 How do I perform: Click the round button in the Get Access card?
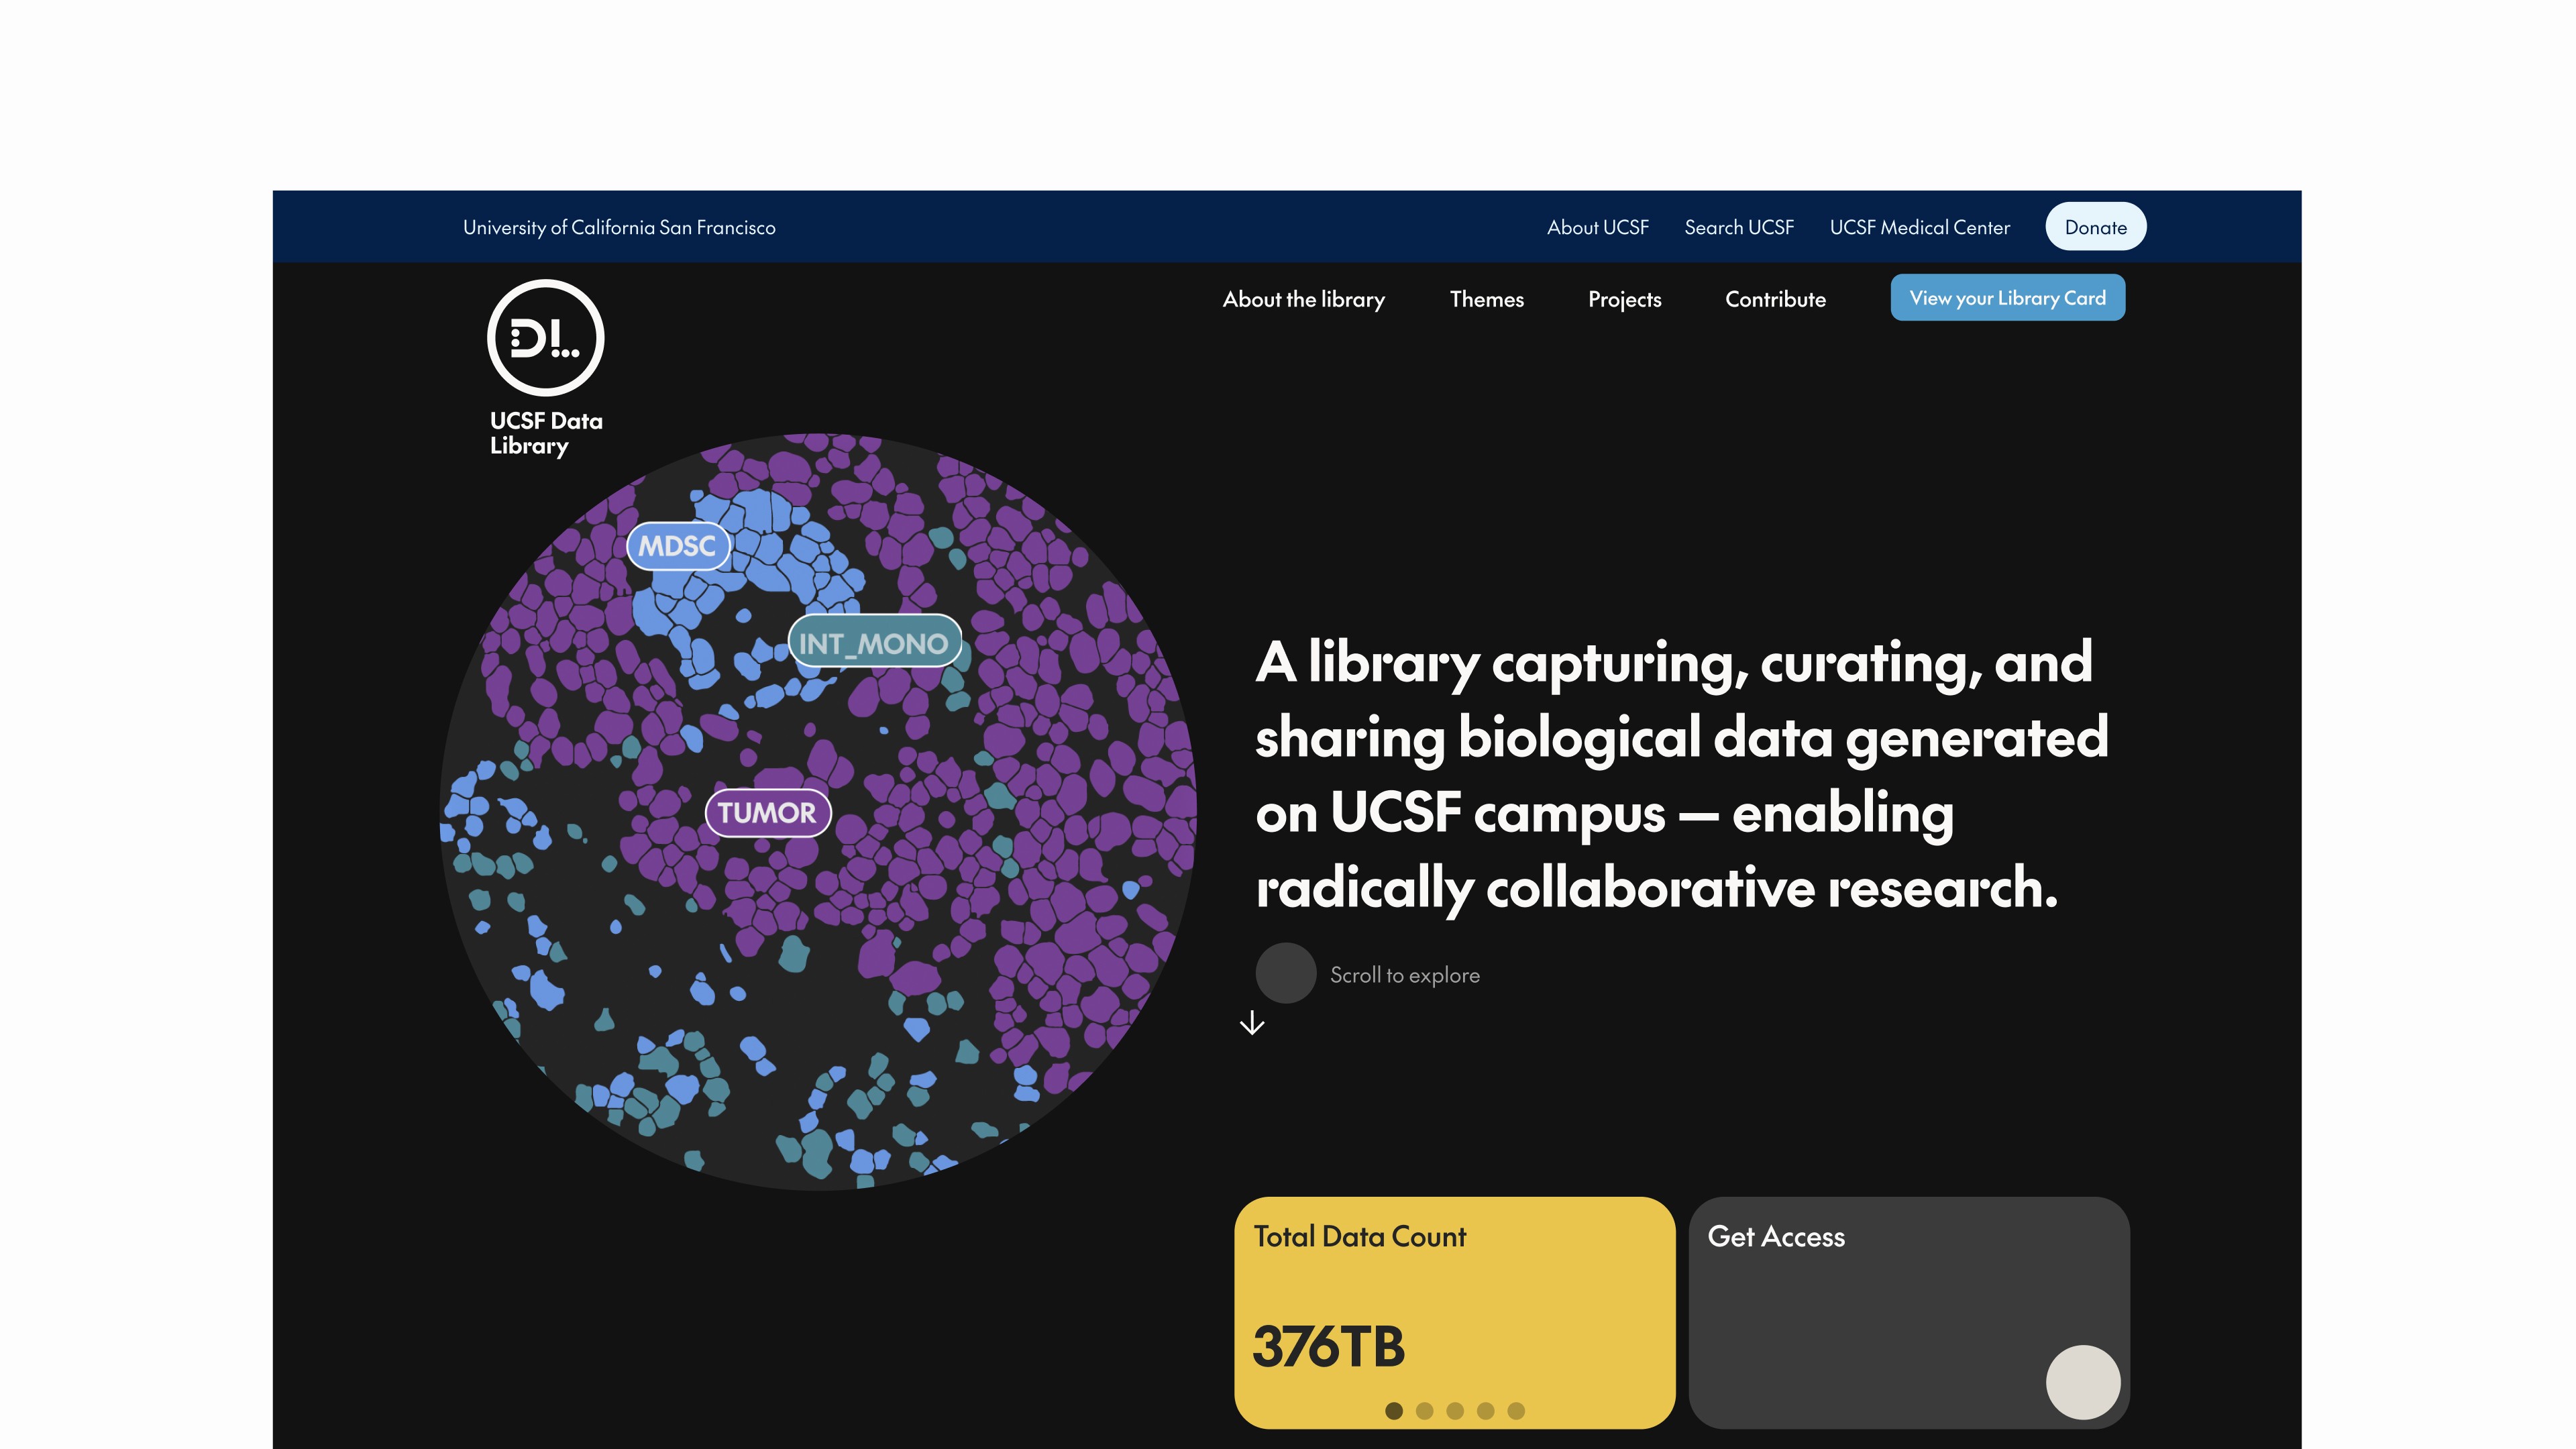(2083, 1382)
